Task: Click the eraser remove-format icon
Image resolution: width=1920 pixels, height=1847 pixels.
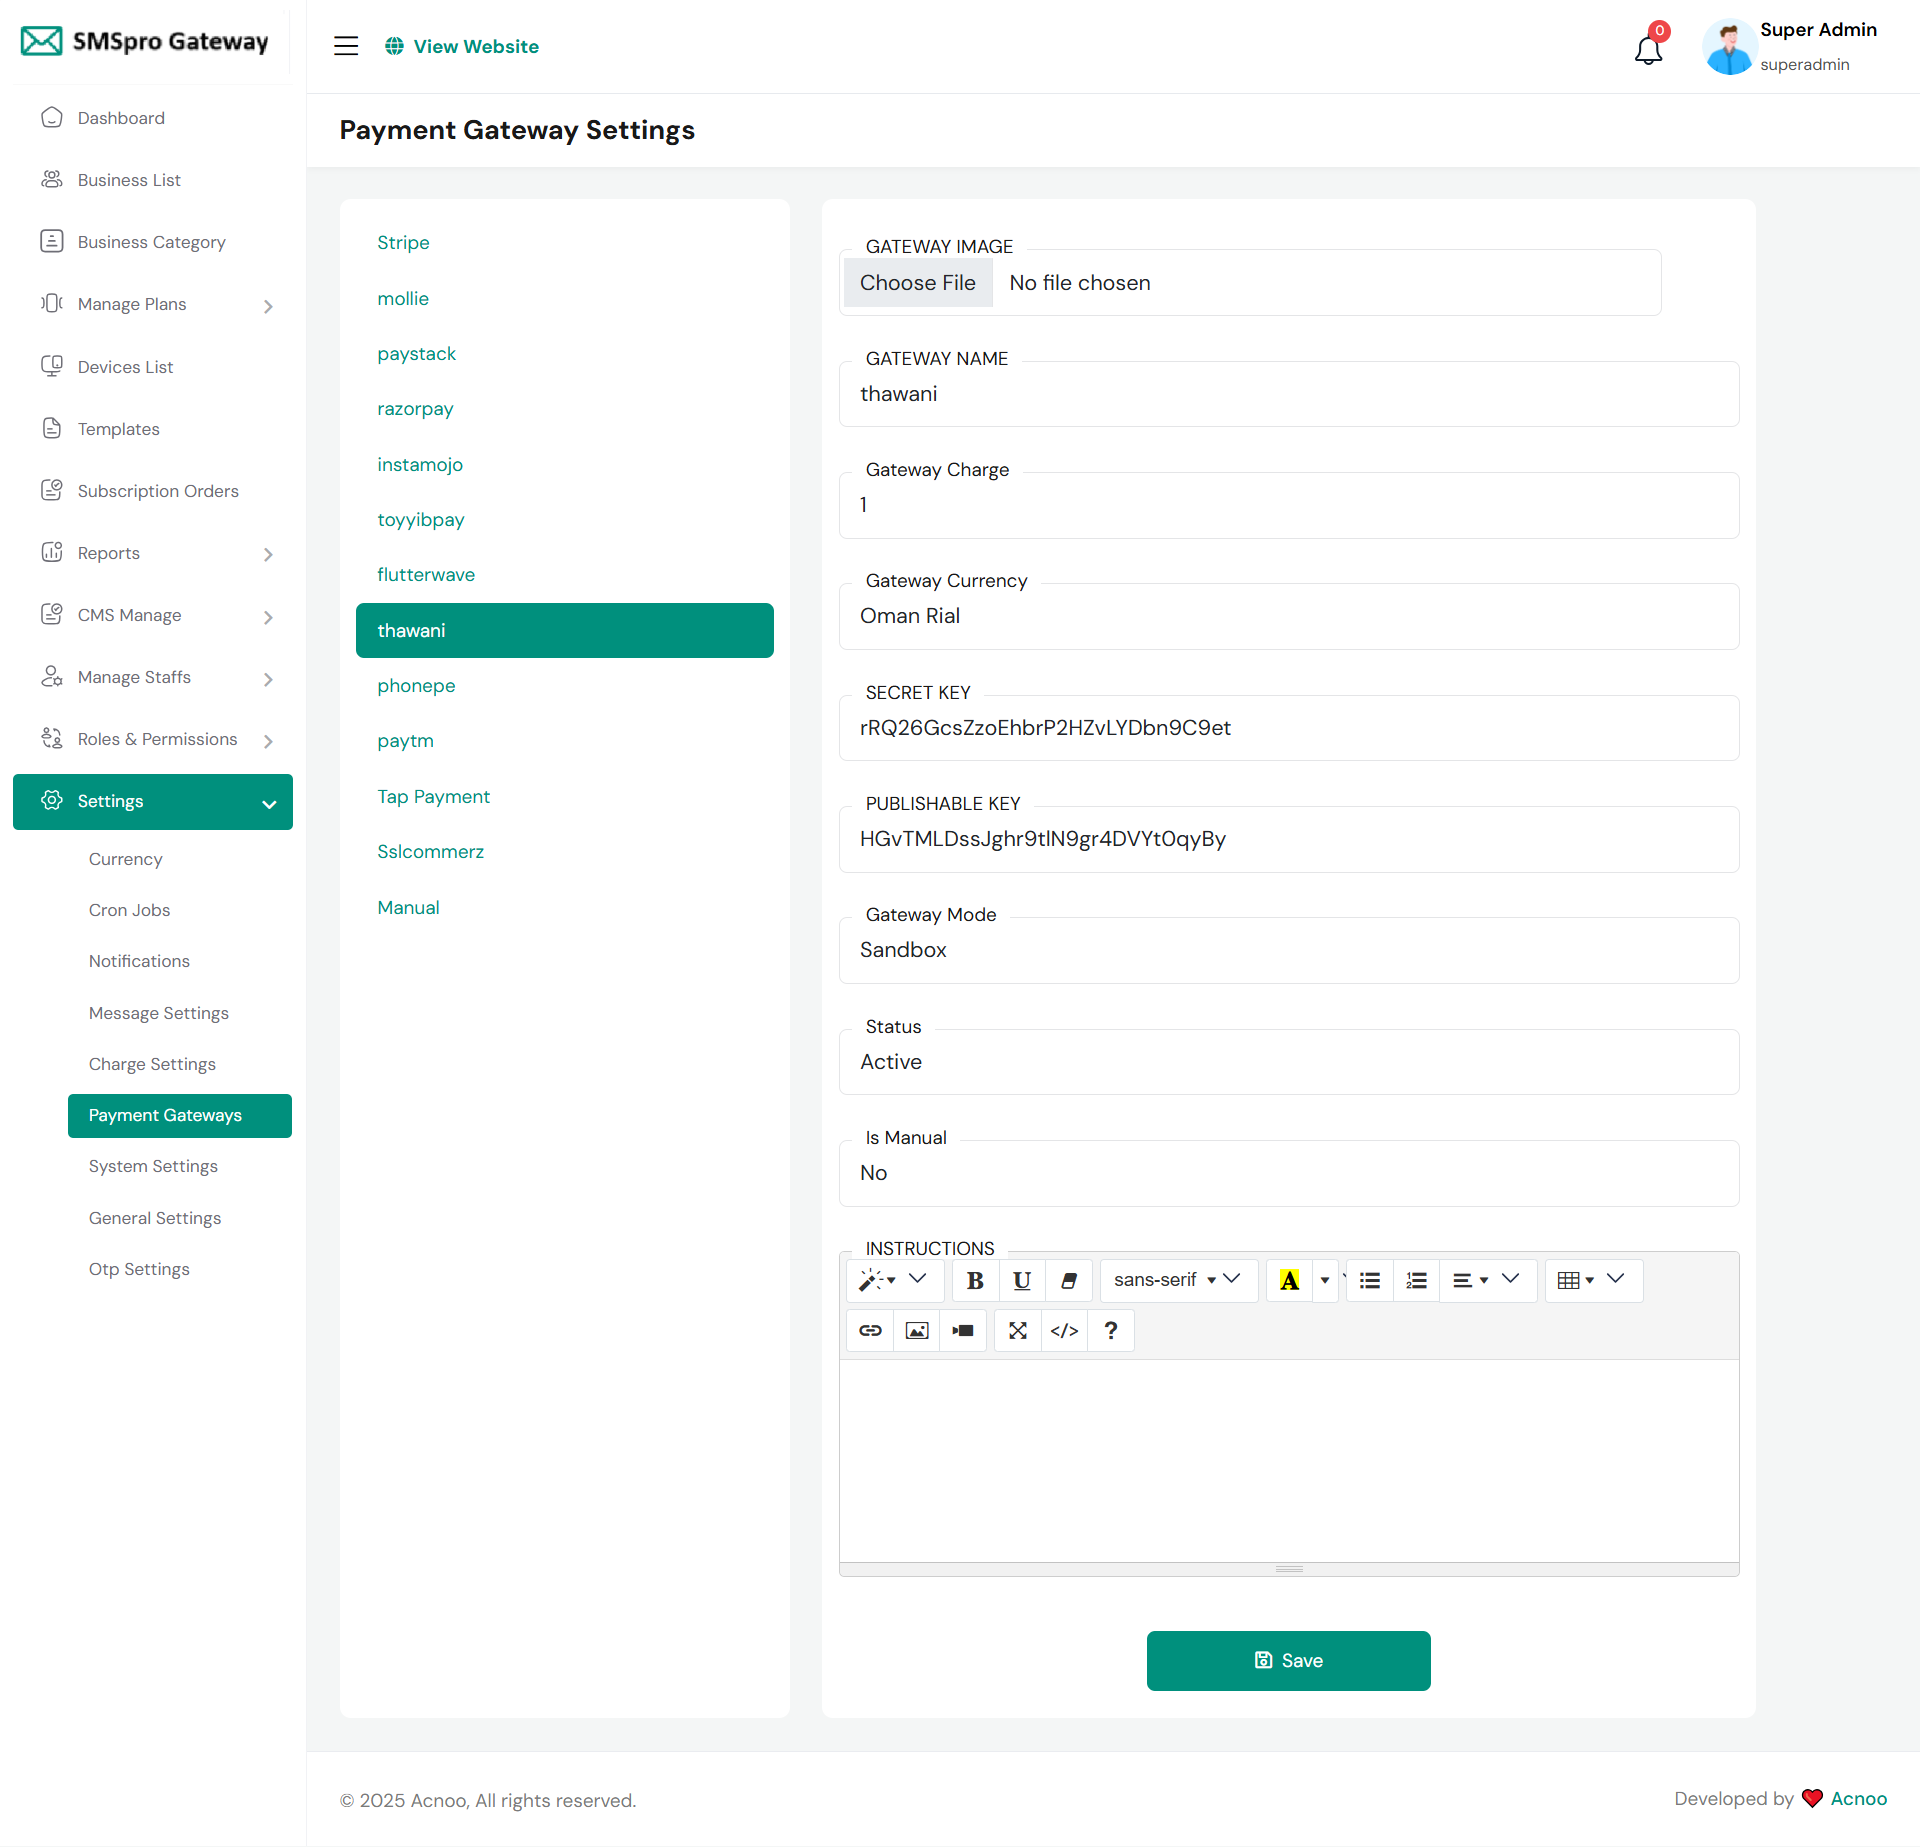Action: (1068, 1281)
